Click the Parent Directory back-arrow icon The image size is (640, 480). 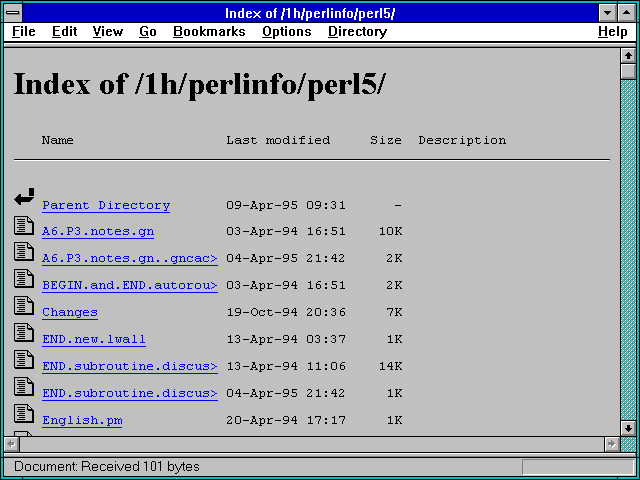(x=24, y=197)
